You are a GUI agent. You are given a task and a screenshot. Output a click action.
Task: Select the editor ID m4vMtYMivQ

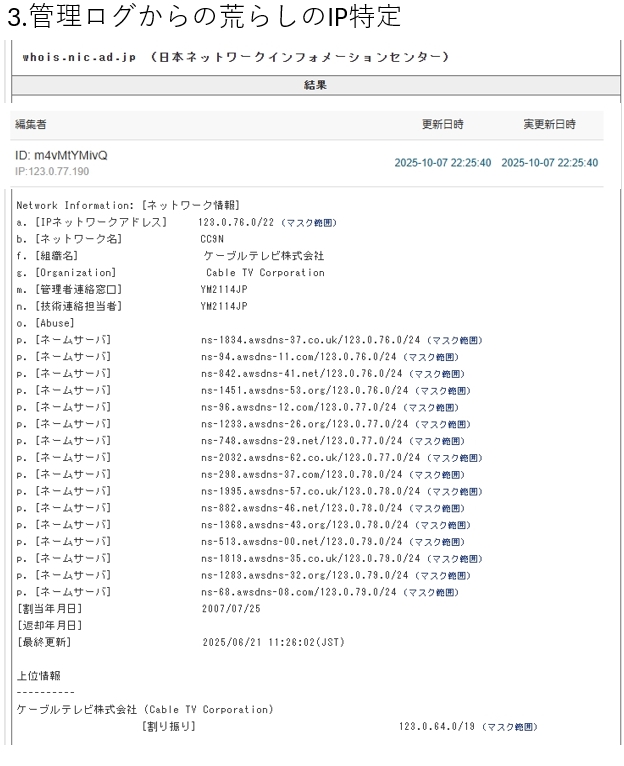click(60, 156)
